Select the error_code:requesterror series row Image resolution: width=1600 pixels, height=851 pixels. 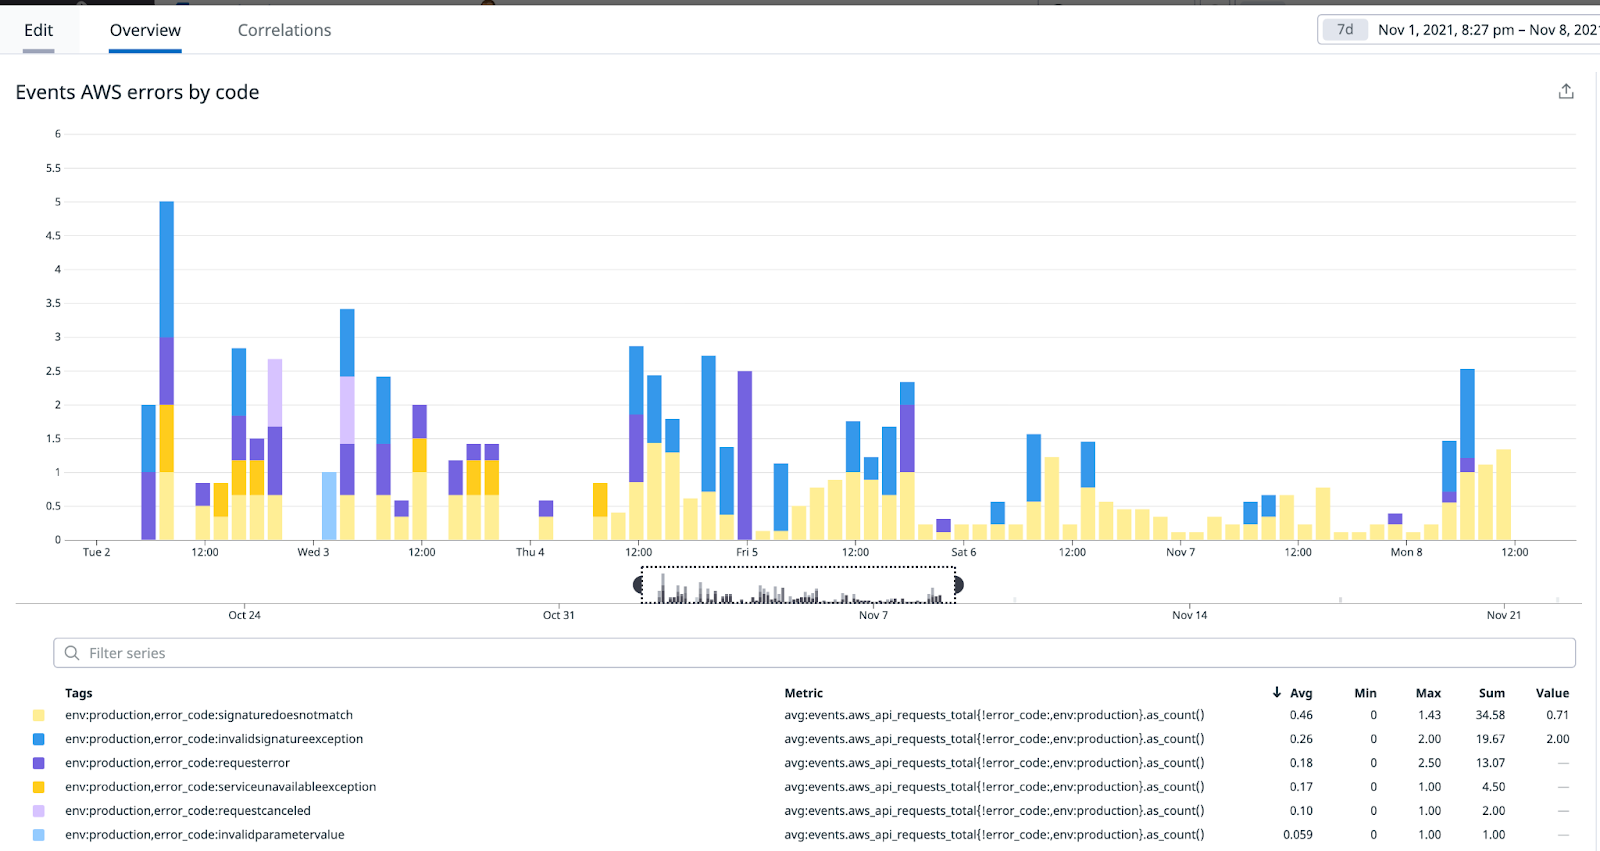pos(803,763)
